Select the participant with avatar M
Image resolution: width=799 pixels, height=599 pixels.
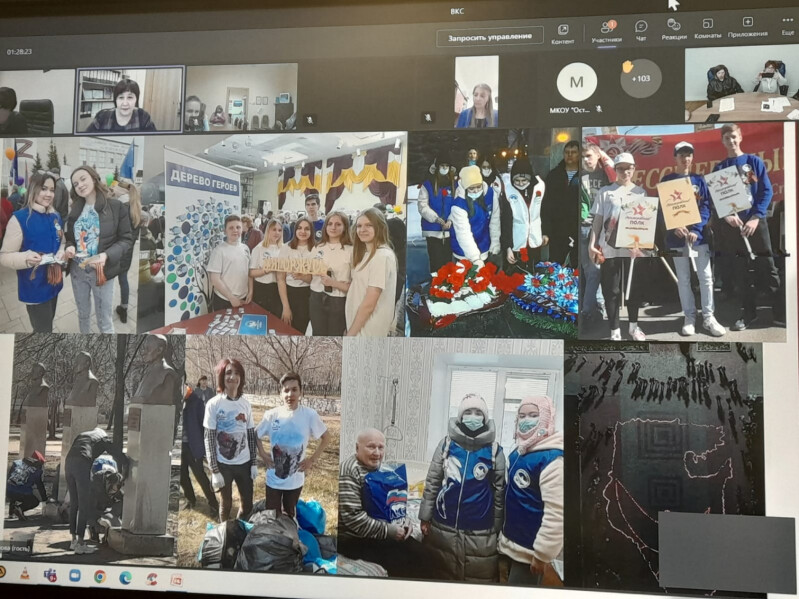pos(576,81)
